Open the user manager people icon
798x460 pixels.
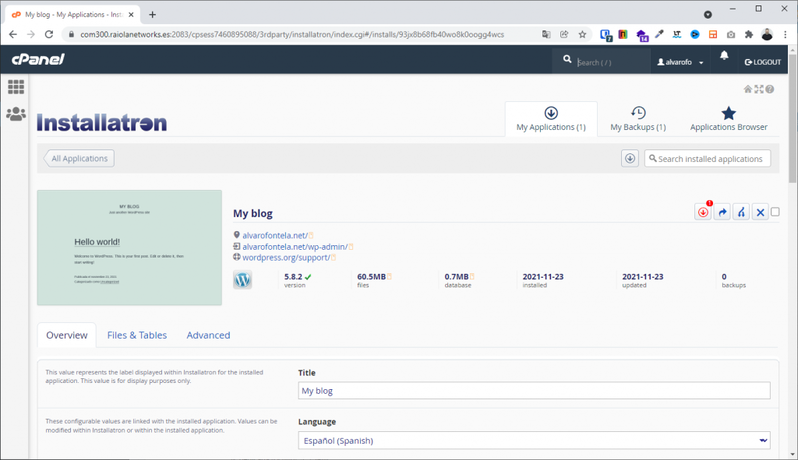(x=16, y=113)
